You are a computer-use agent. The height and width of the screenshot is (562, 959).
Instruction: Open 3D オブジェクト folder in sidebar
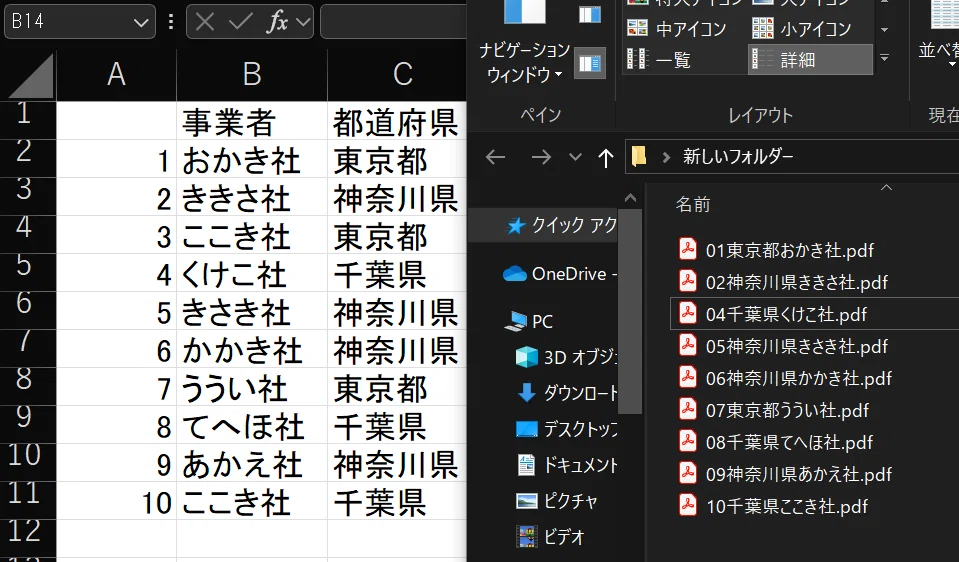pos(566,357)
